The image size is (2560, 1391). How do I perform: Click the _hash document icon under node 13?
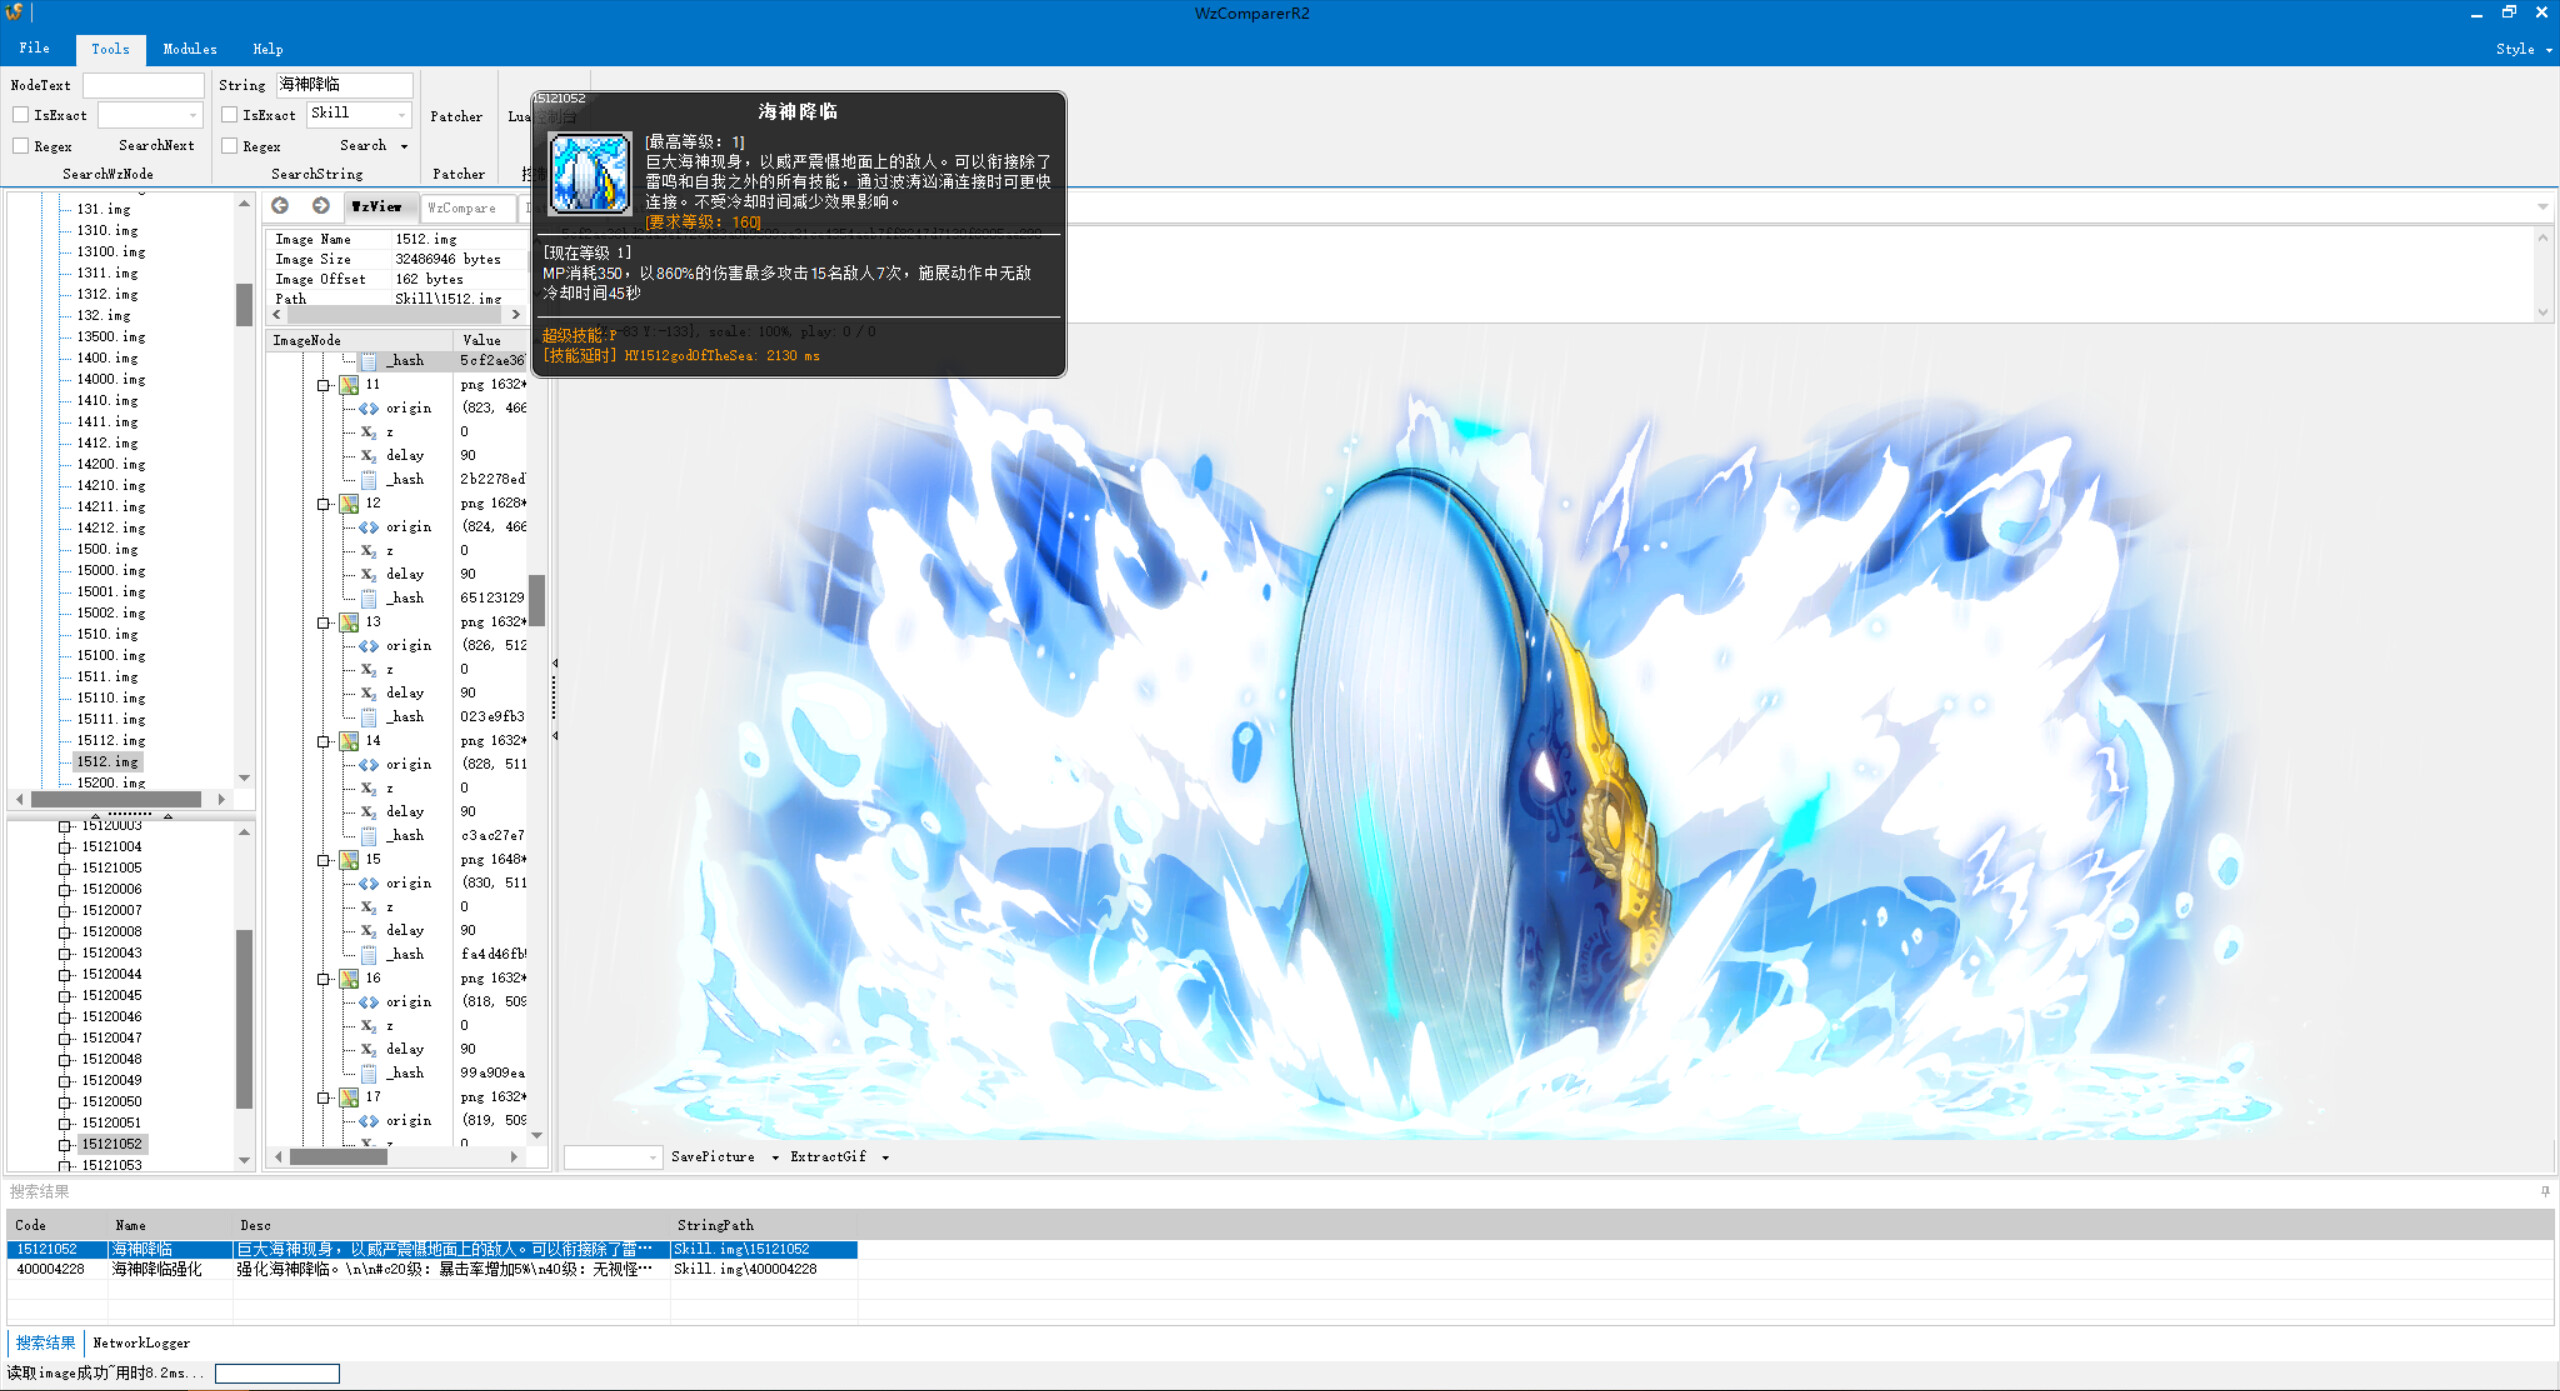pyautogui.click(x=369, y=717)
